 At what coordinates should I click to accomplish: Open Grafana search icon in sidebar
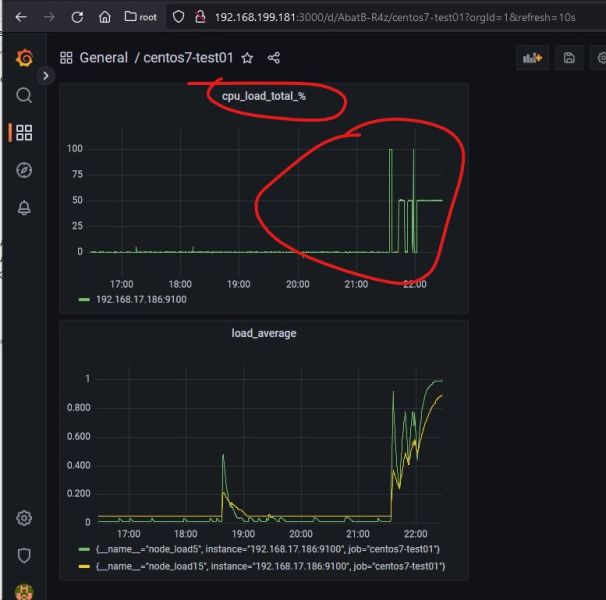pos(24,95)
